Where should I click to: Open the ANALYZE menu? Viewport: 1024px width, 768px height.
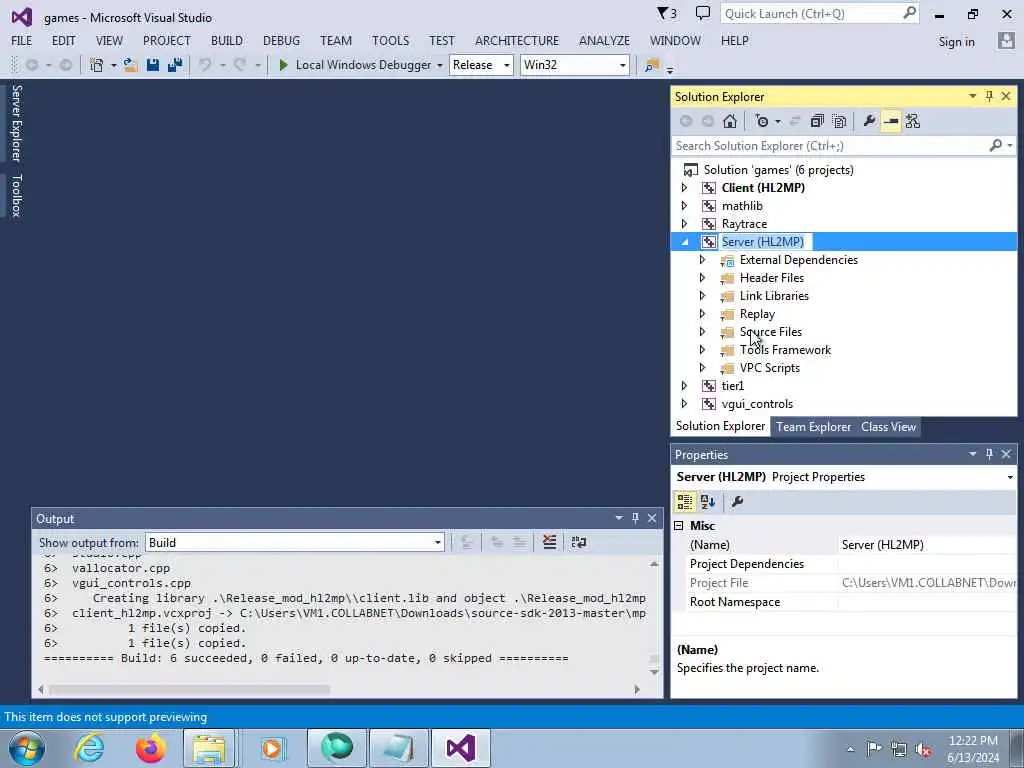pos(604,40)
